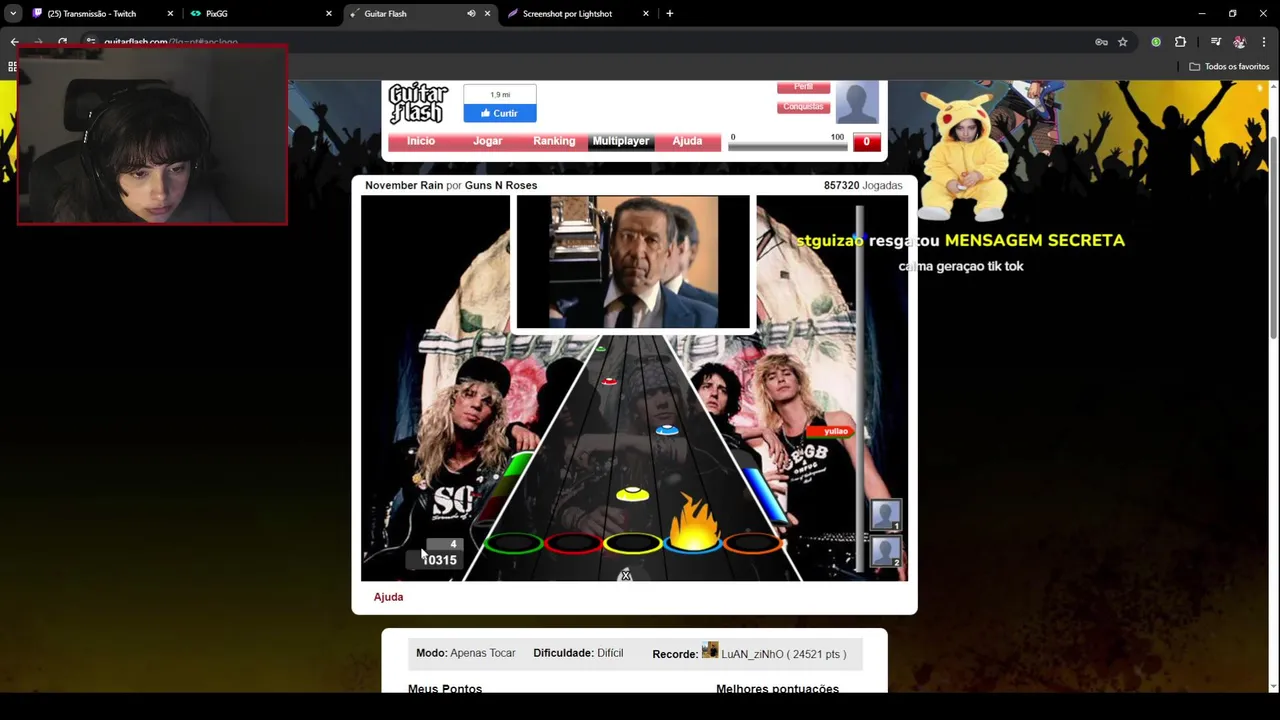Open the browser extensions puzzle icon

coord(1180,42)
